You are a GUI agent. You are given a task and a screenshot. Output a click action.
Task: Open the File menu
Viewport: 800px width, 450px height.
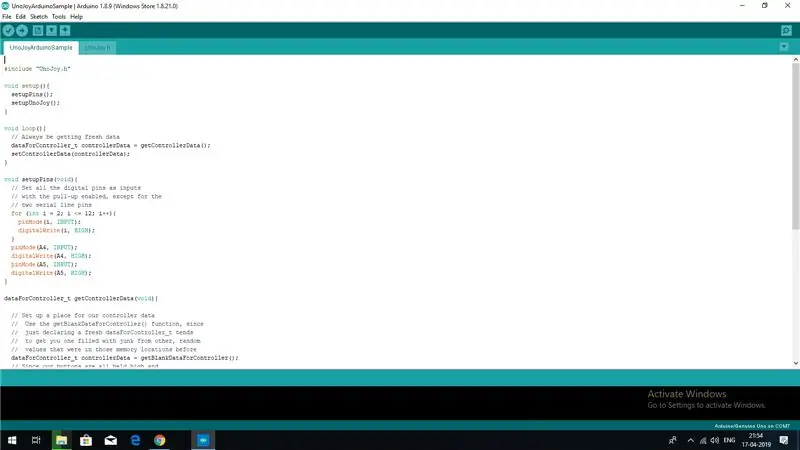7,16
